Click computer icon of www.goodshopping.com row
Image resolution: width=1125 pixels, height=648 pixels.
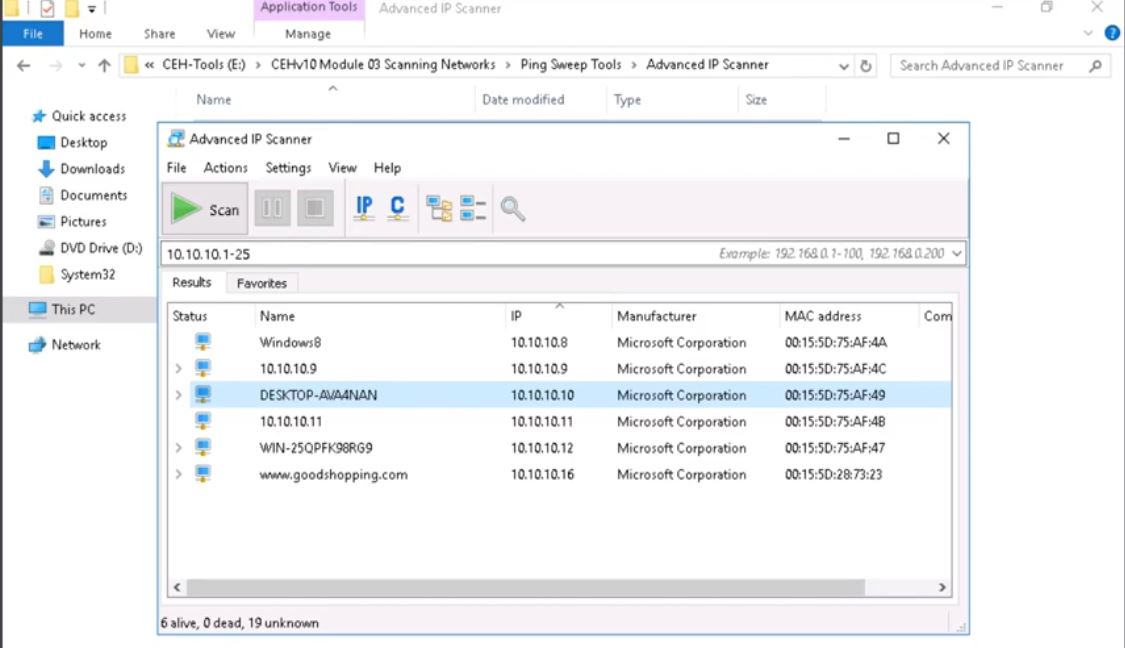[x=203, y=474]
